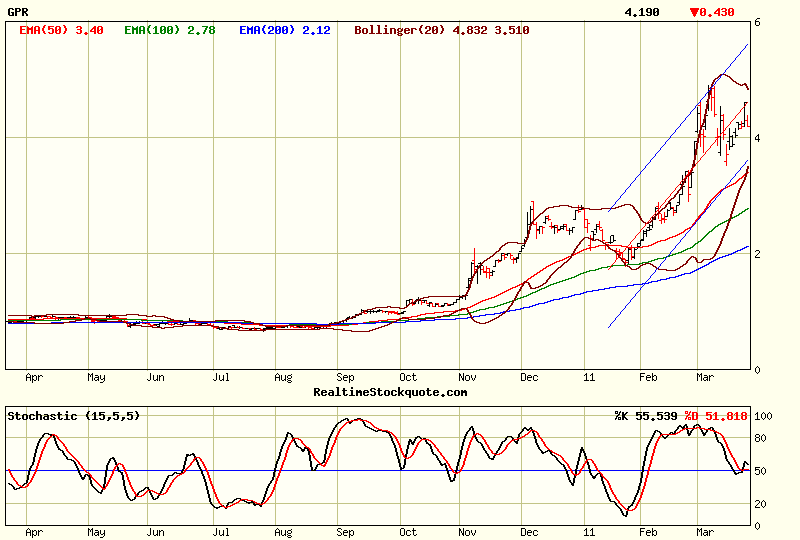Click the price axis label 6
This screenshot has height=540, width=800.
pos(758,22)
